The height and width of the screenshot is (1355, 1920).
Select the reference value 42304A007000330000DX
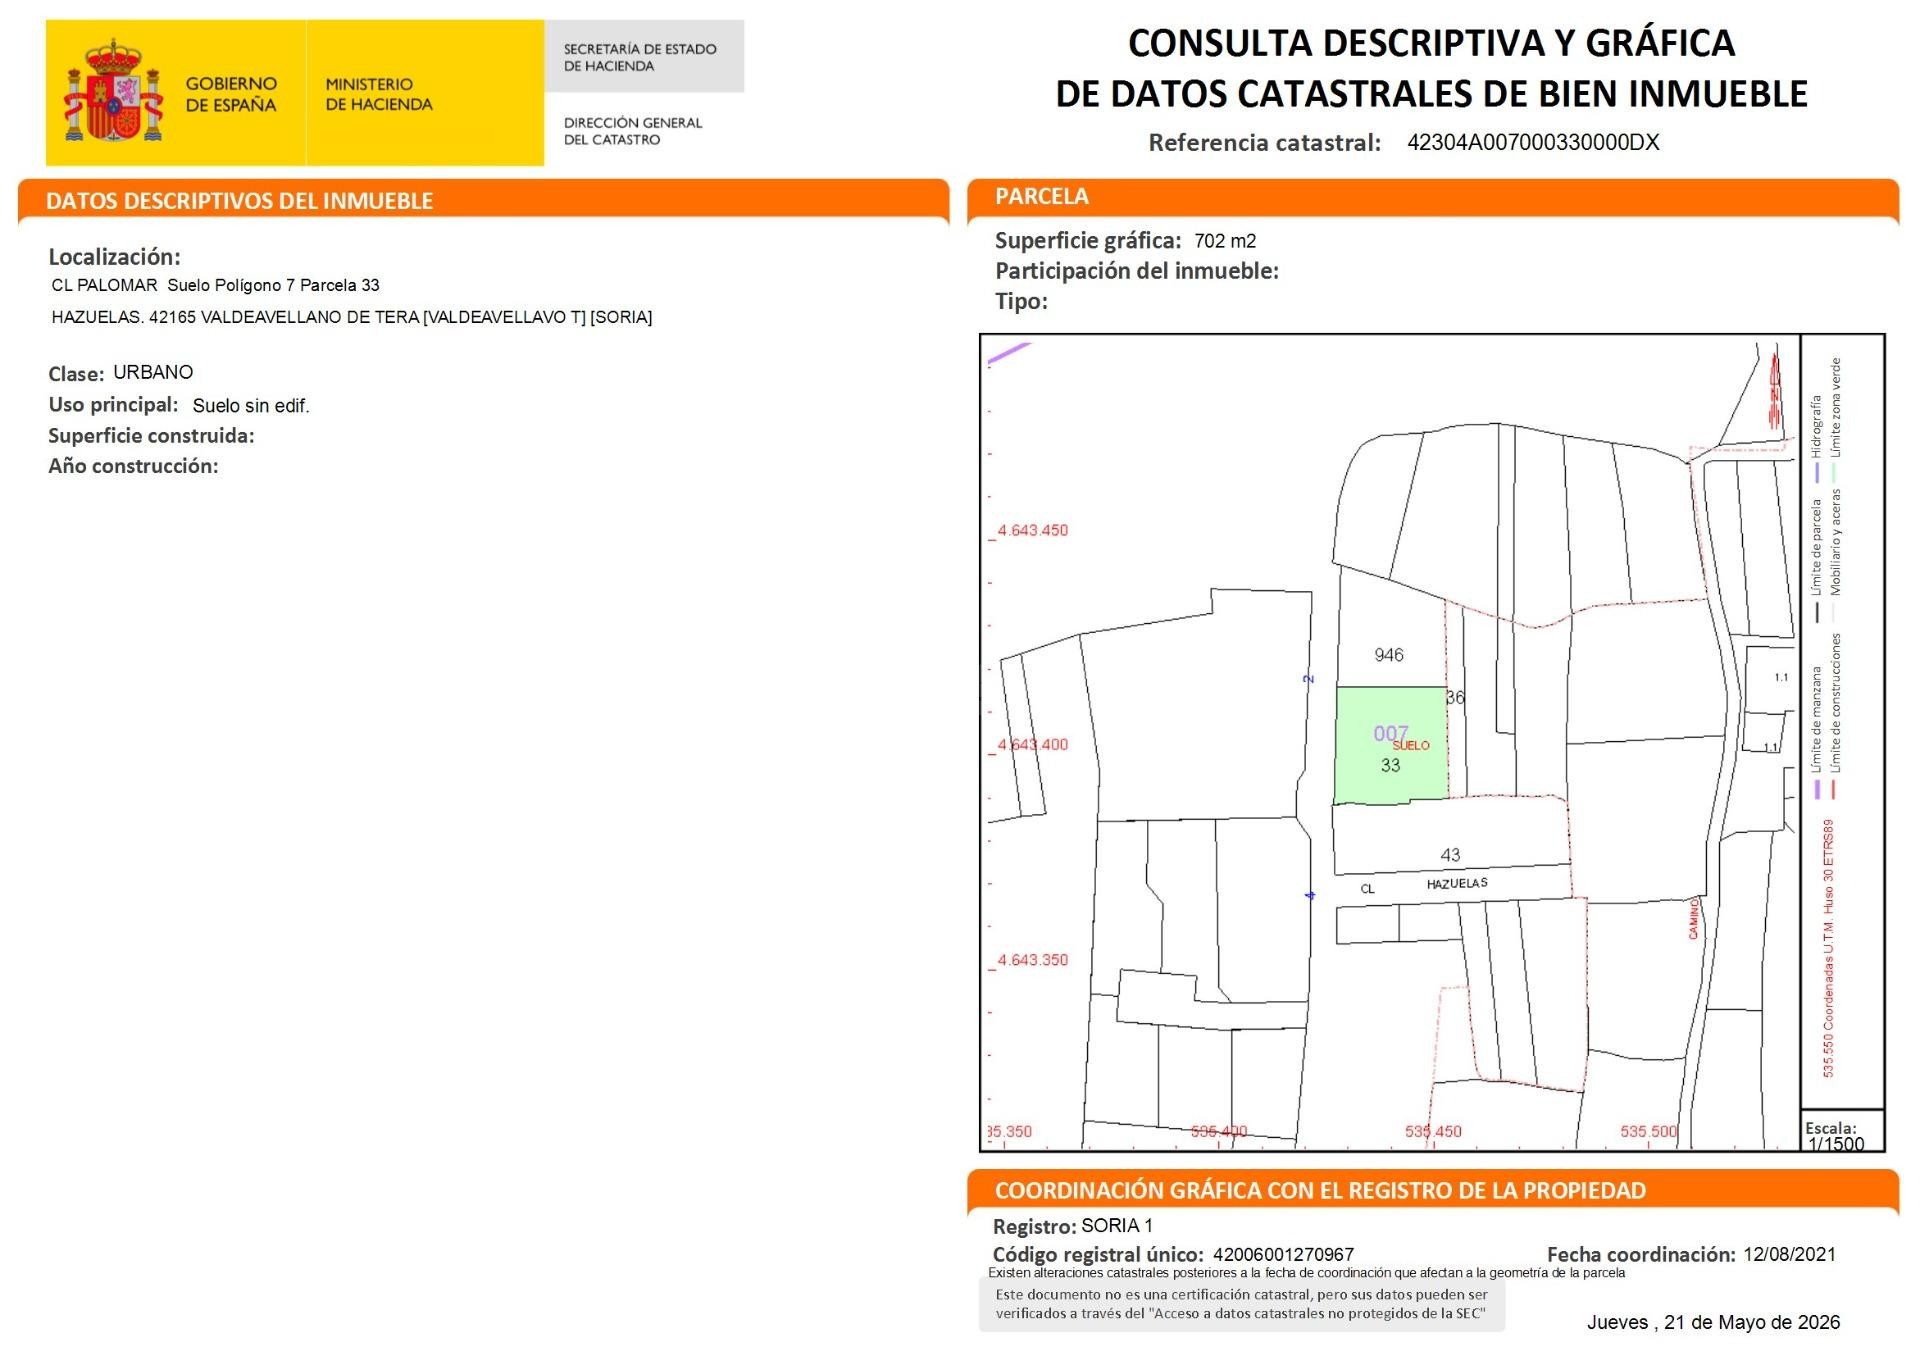pos(1533,142)
